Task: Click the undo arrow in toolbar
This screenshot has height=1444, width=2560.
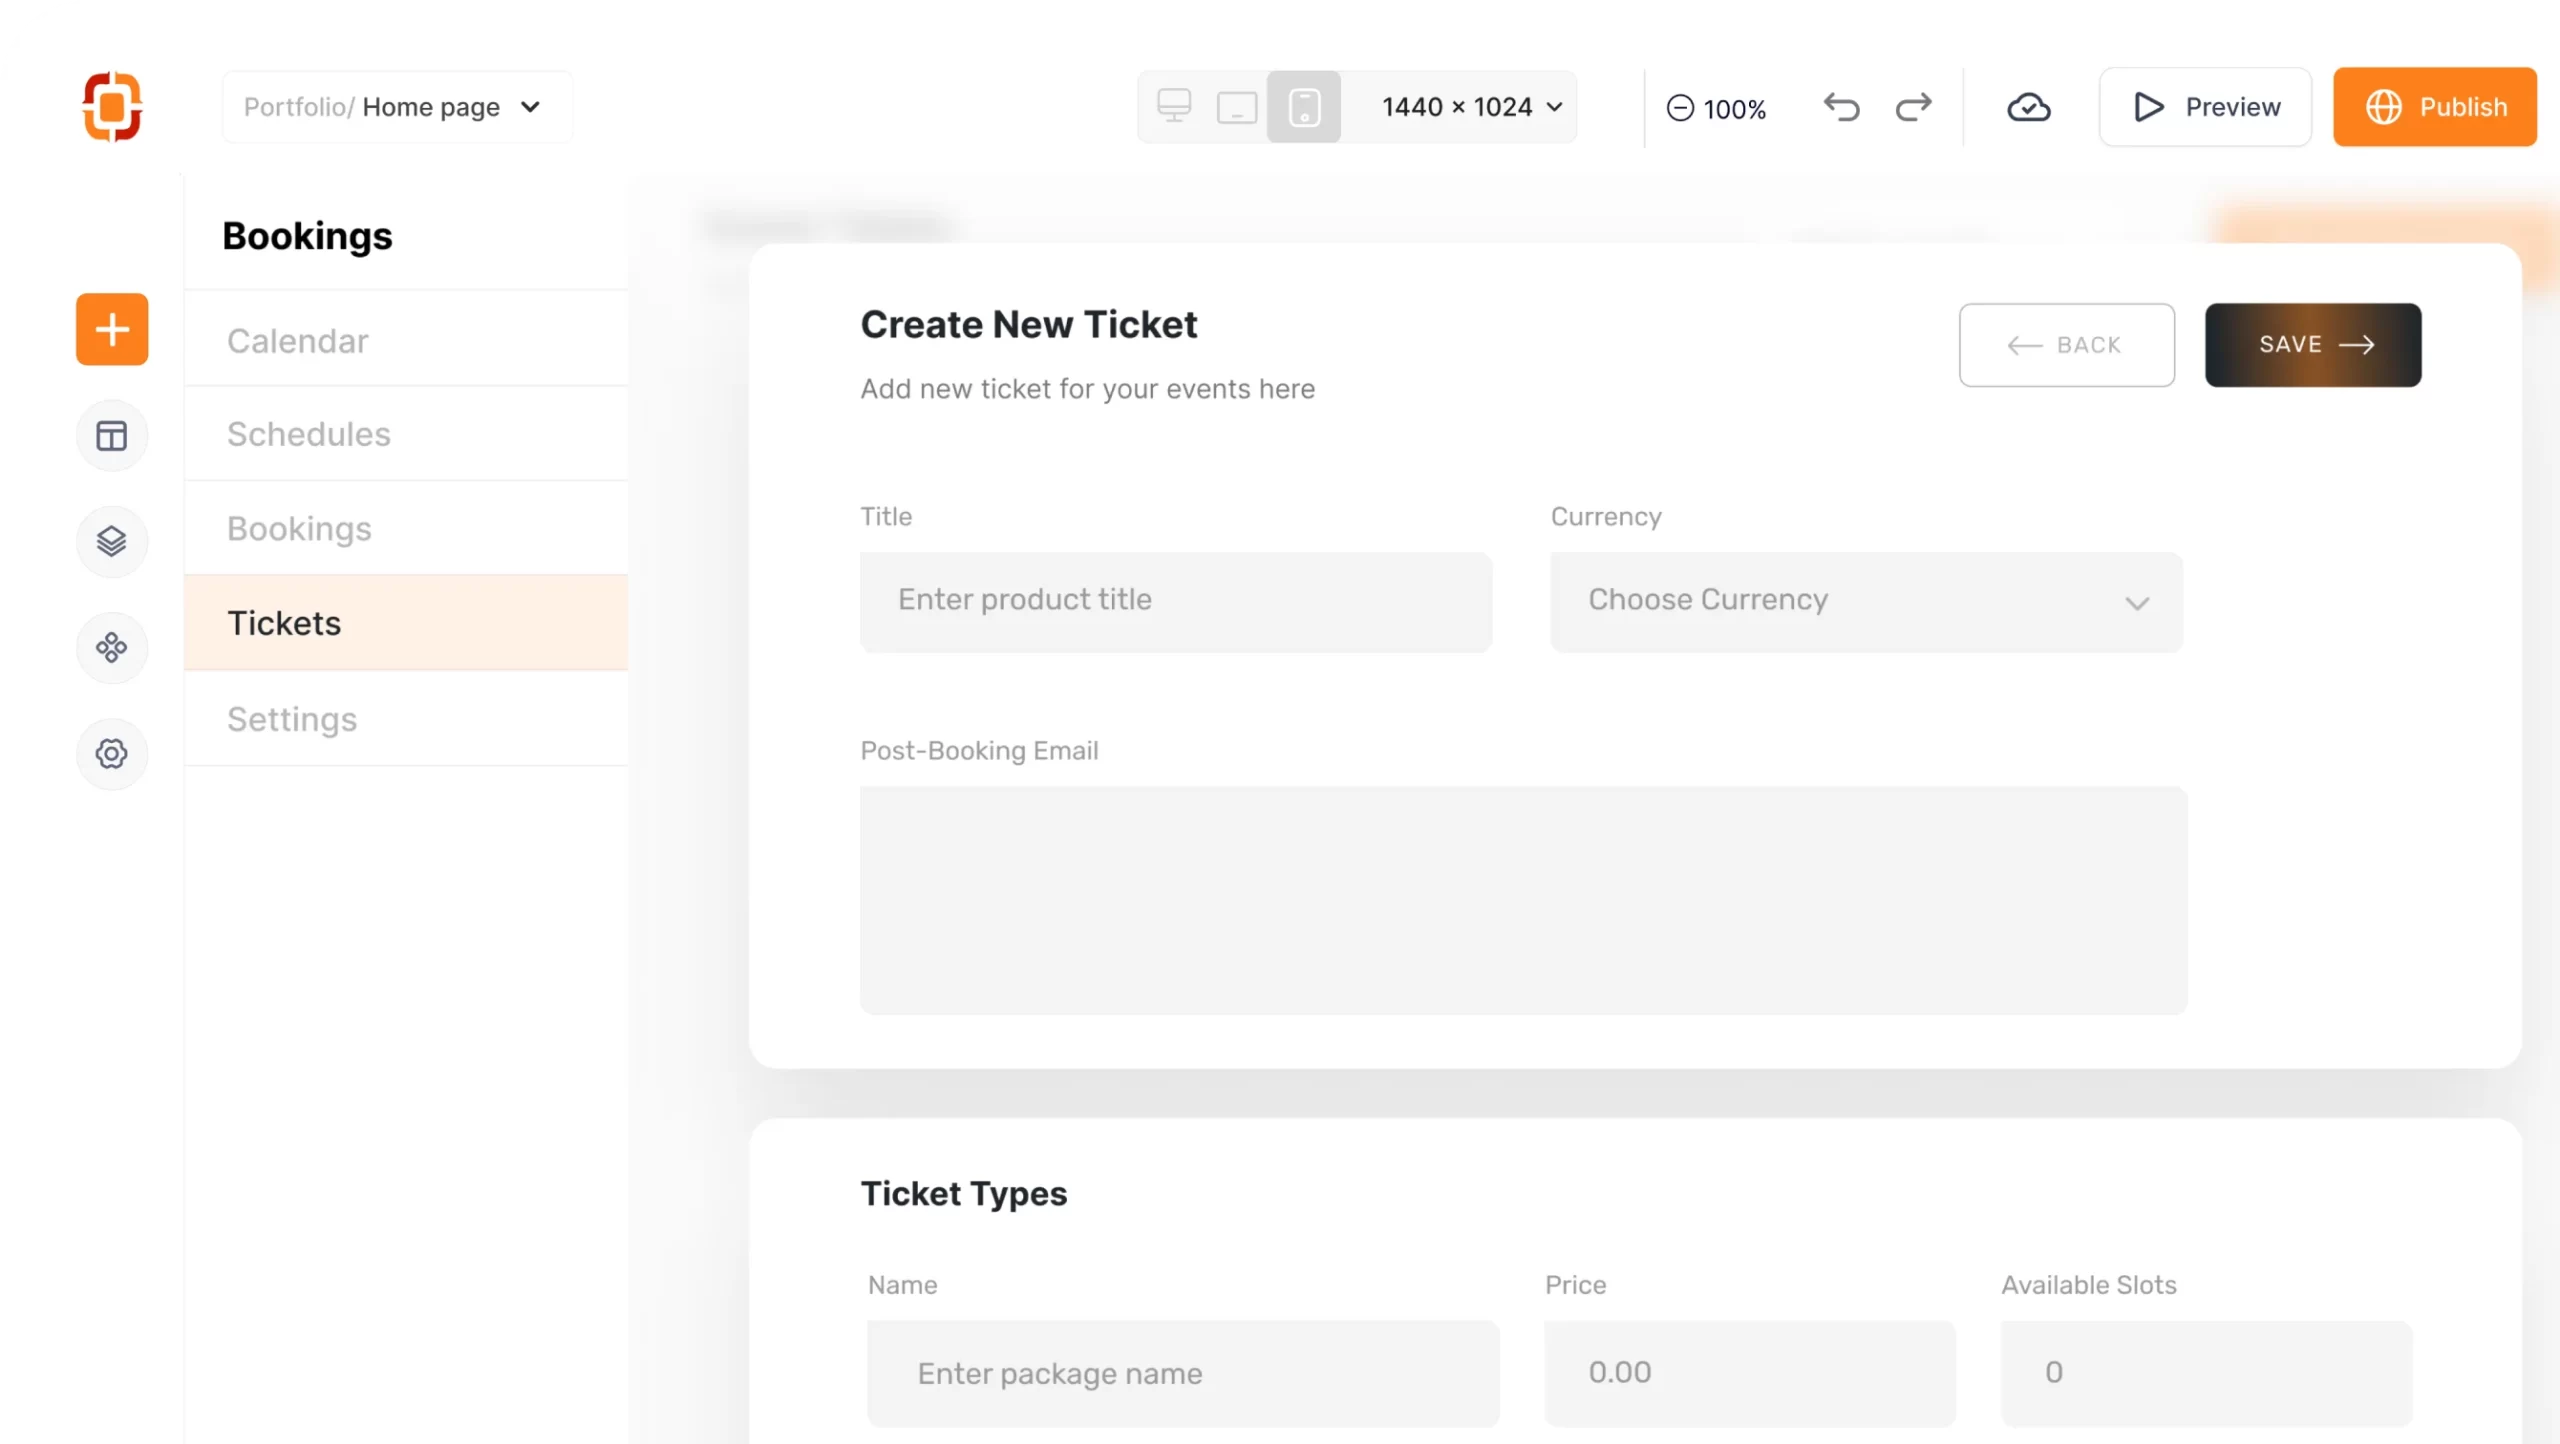Action: click(x=1841, y=107)
